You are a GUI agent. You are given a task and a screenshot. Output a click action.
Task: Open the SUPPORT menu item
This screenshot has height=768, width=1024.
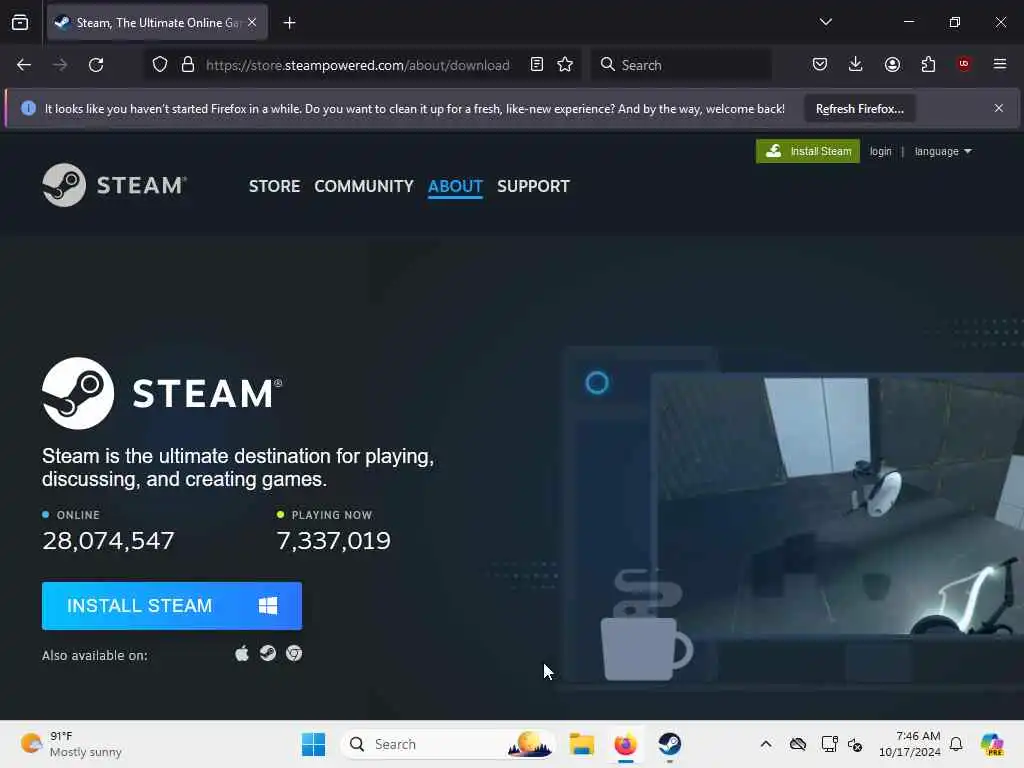tap(533, 186)
